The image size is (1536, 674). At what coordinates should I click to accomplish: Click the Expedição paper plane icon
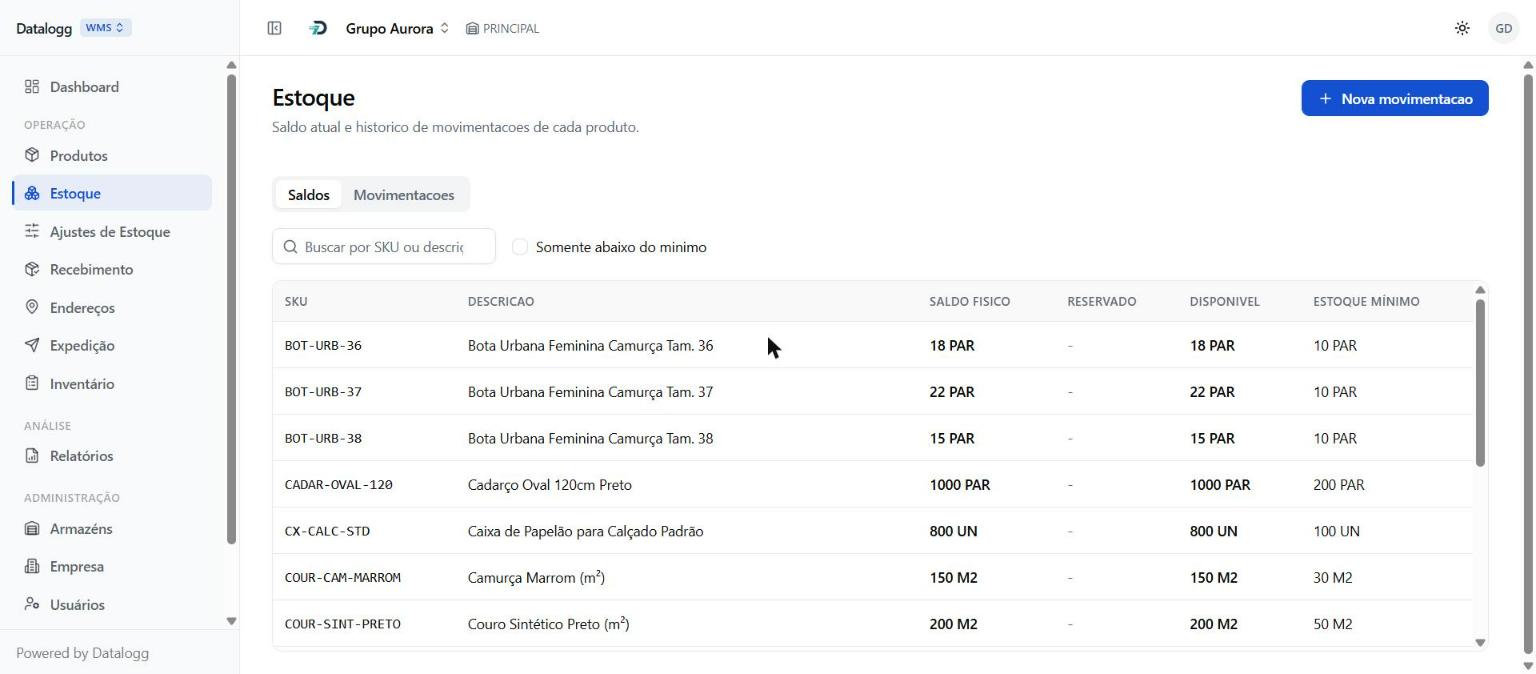pos(32,346)
